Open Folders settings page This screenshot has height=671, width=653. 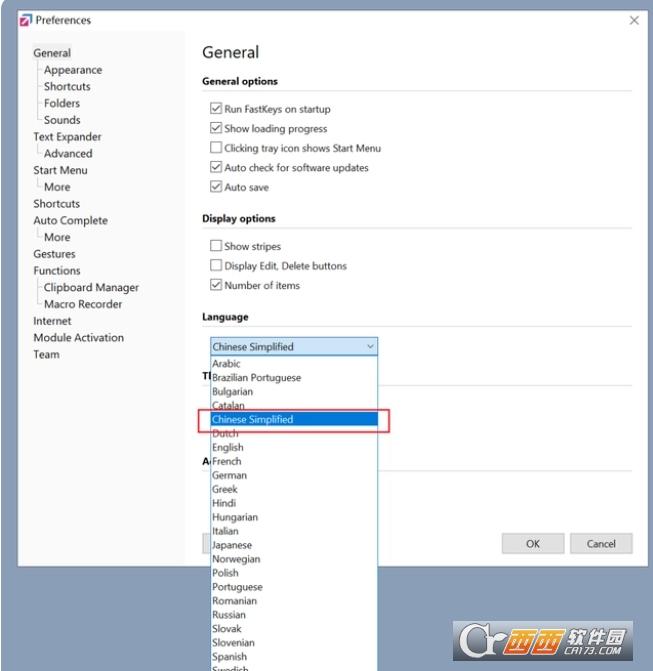(x=62, y=103)
